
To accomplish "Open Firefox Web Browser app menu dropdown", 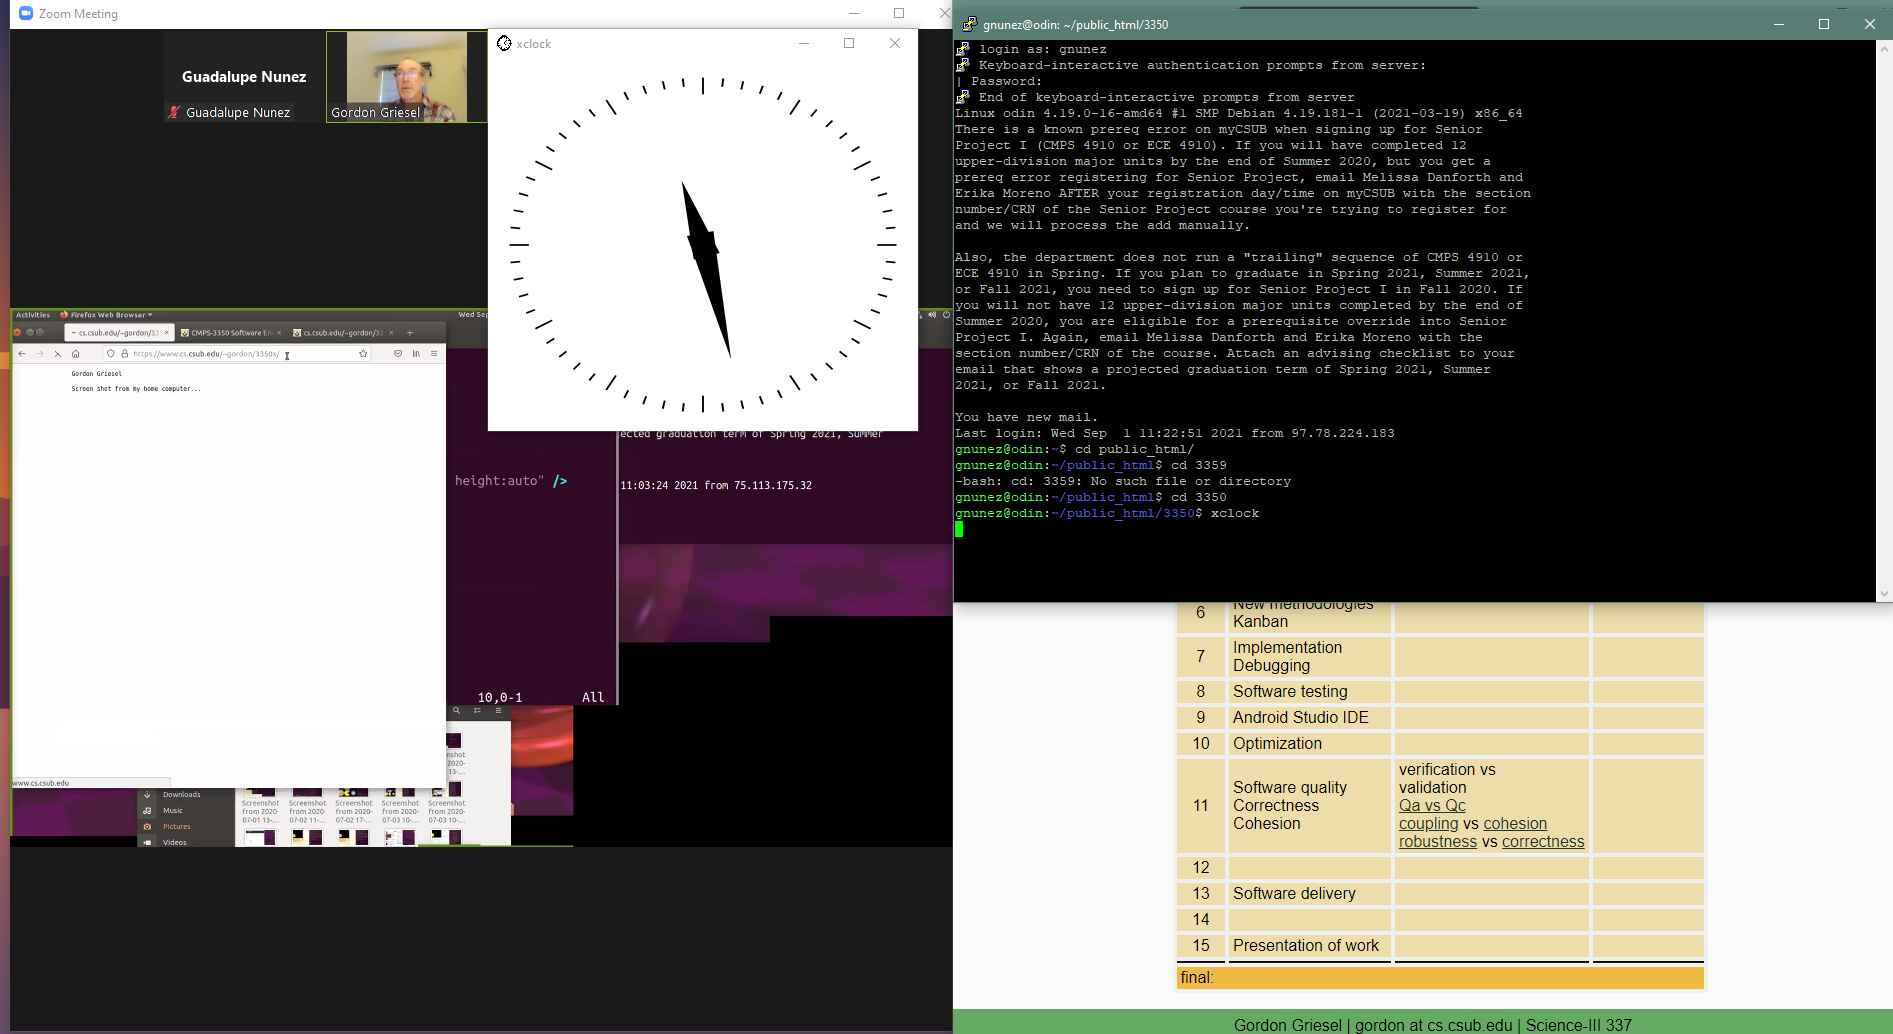I will point(106,315).
